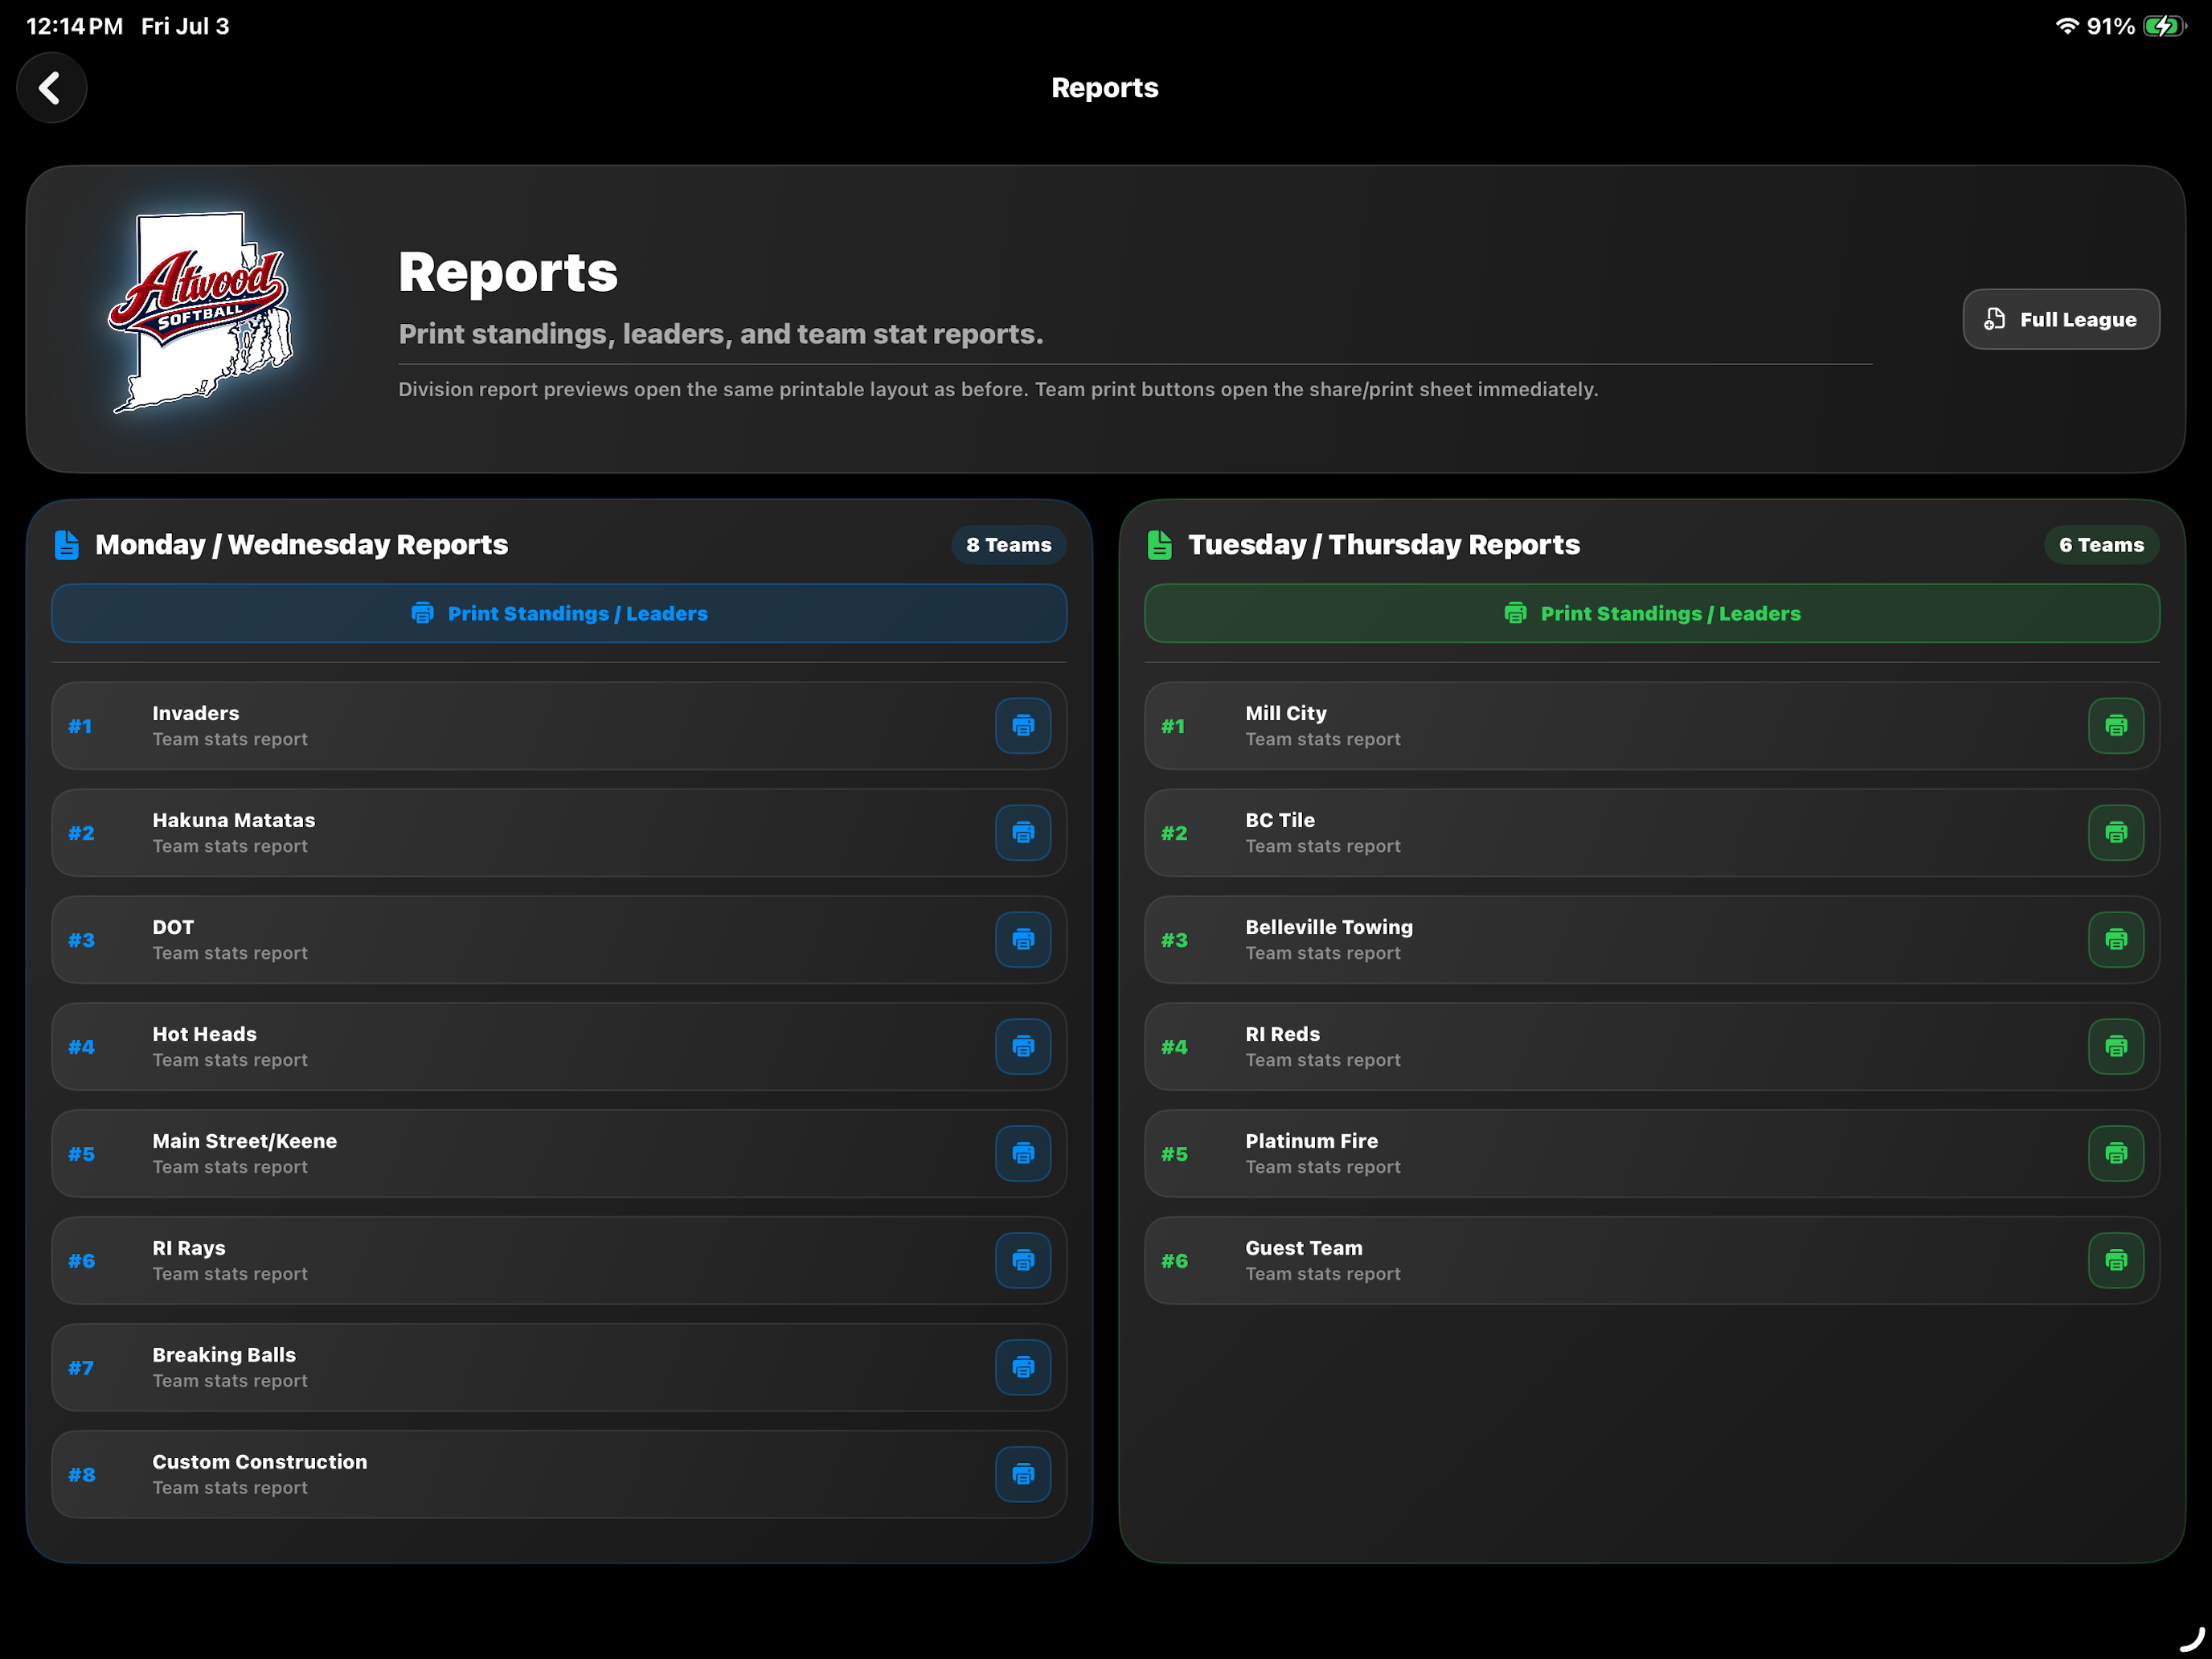
Task: Select the Main Street/Keene team name
Action: 245,1142
